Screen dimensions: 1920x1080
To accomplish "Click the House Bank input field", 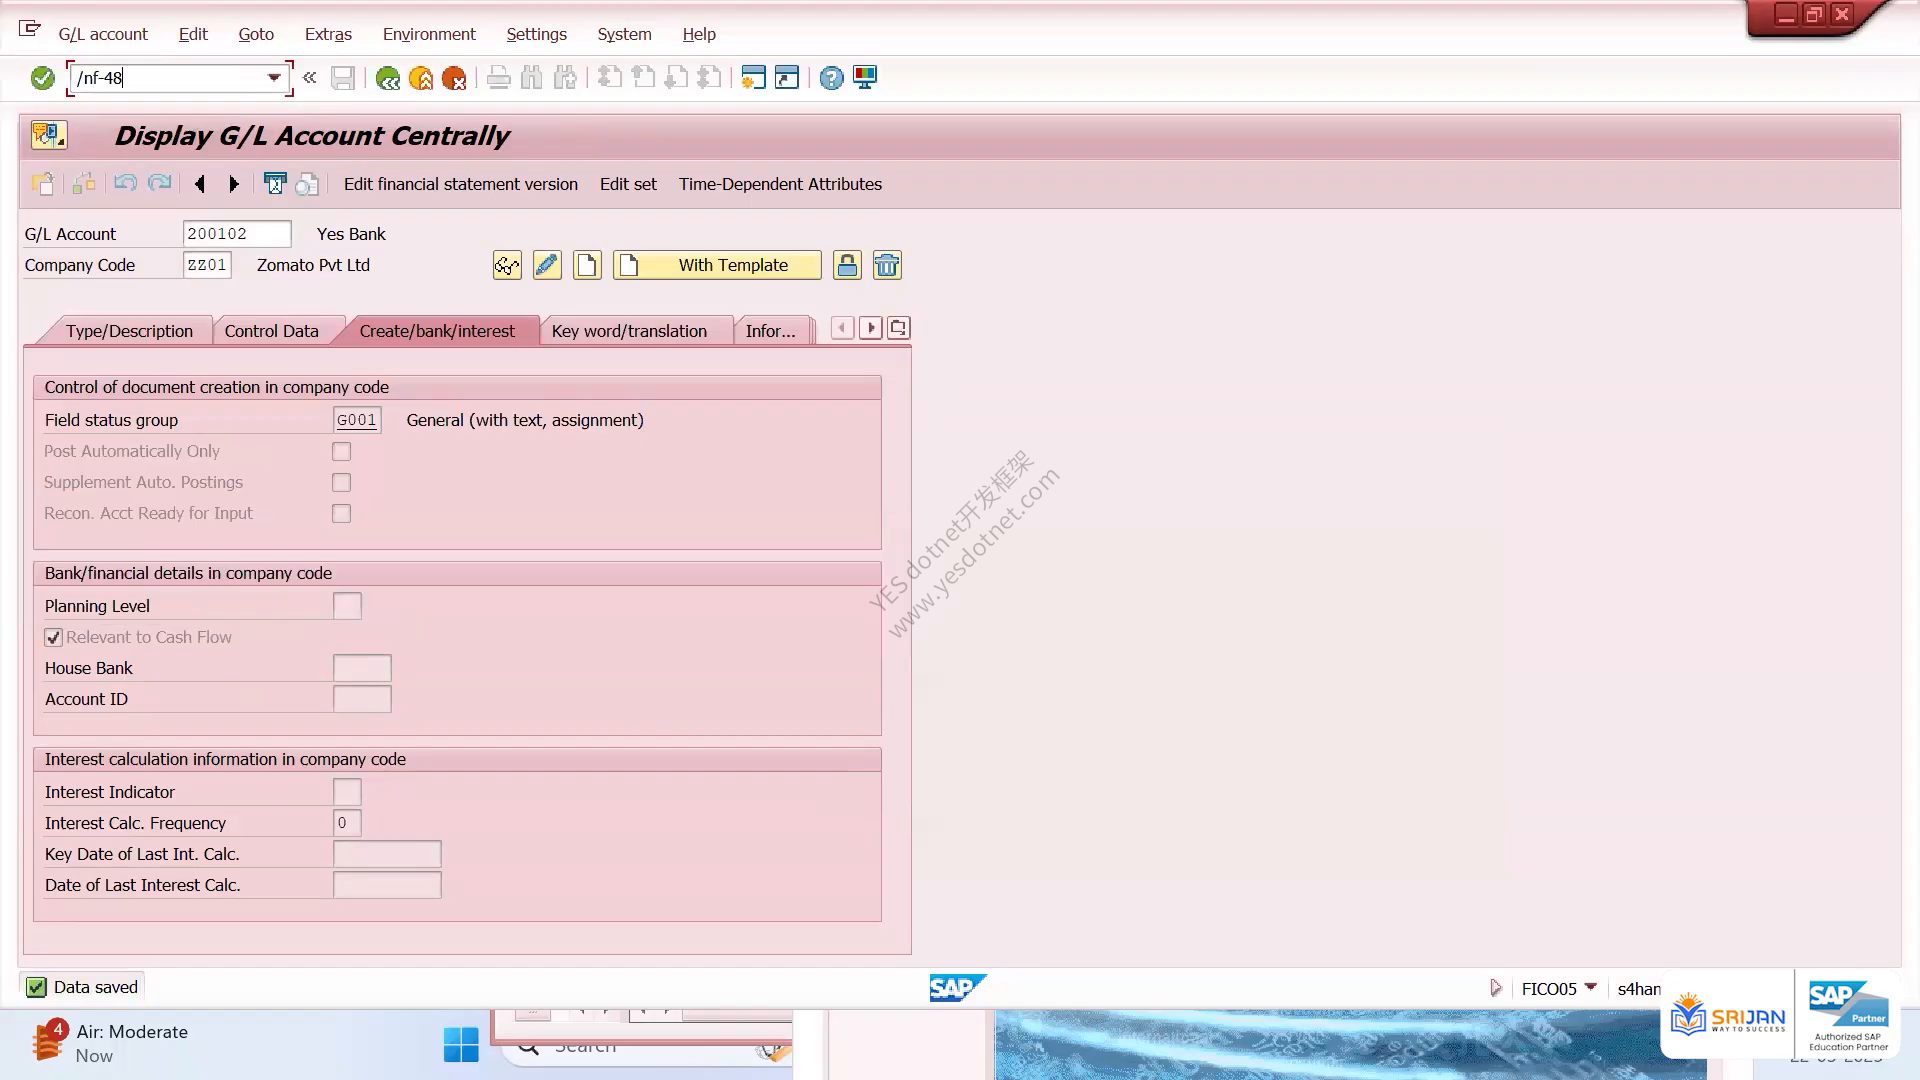I will pos(362,668).
